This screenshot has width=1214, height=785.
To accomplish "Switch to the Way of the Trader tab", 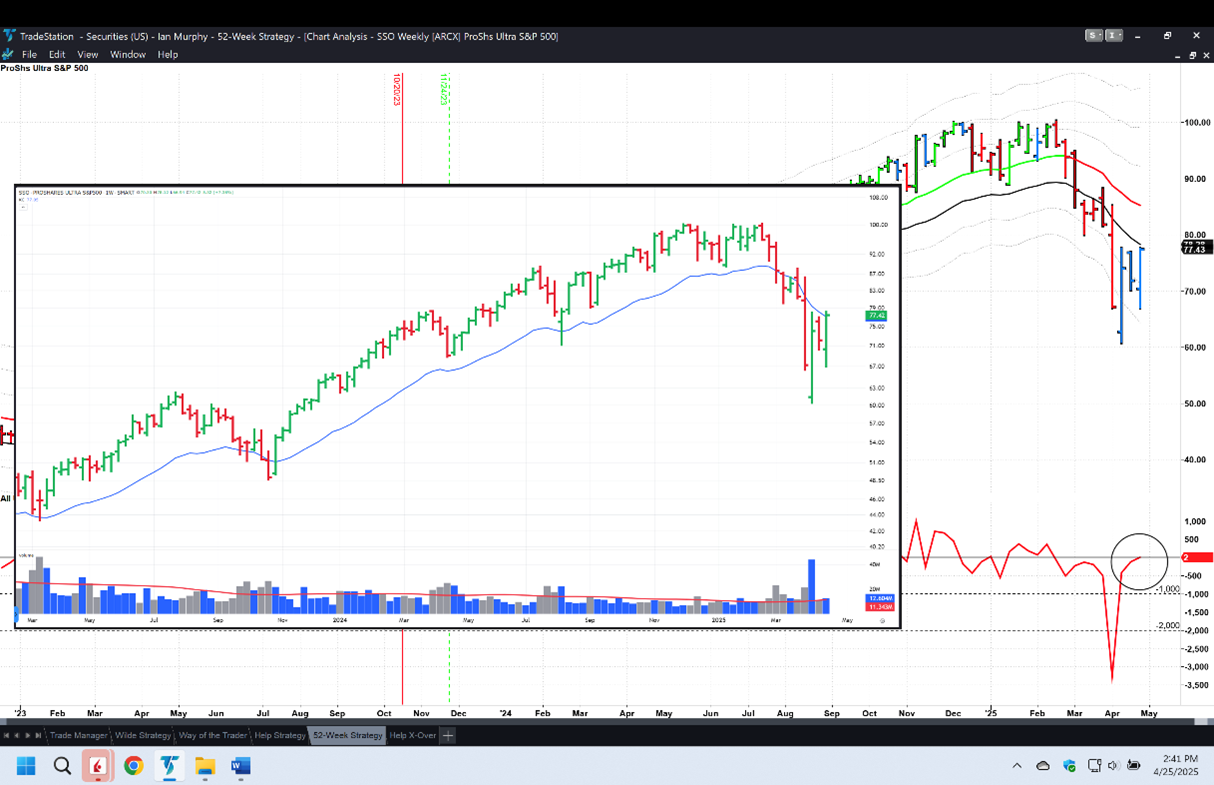I will [x=212, y=735].
